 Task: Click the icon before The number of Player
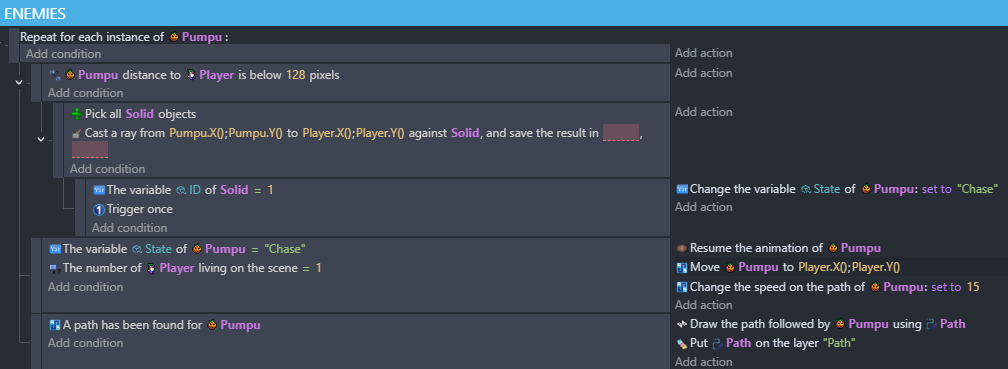click(55, 268)
